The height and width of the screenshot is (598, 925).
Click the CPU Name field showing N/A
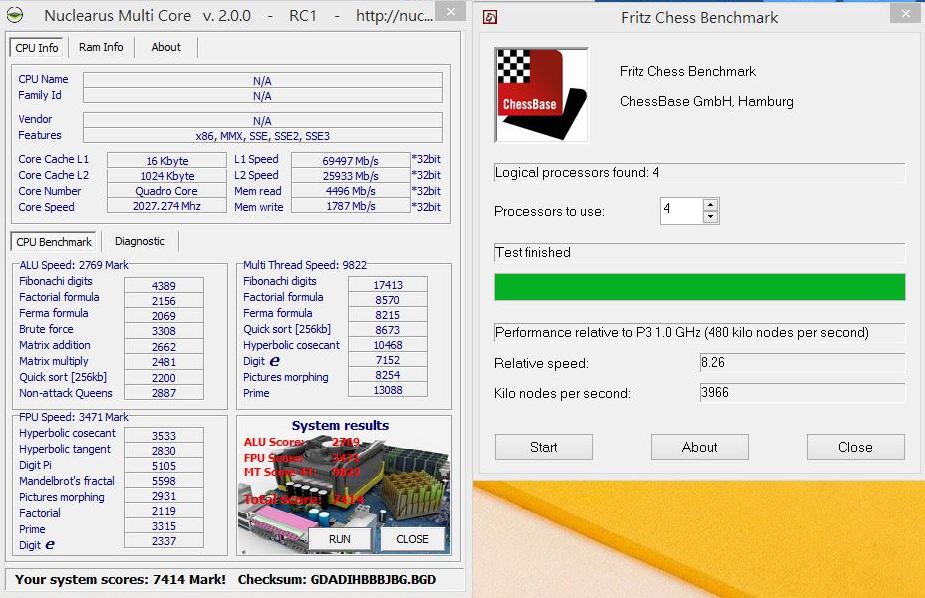click(x=263, y=80)
